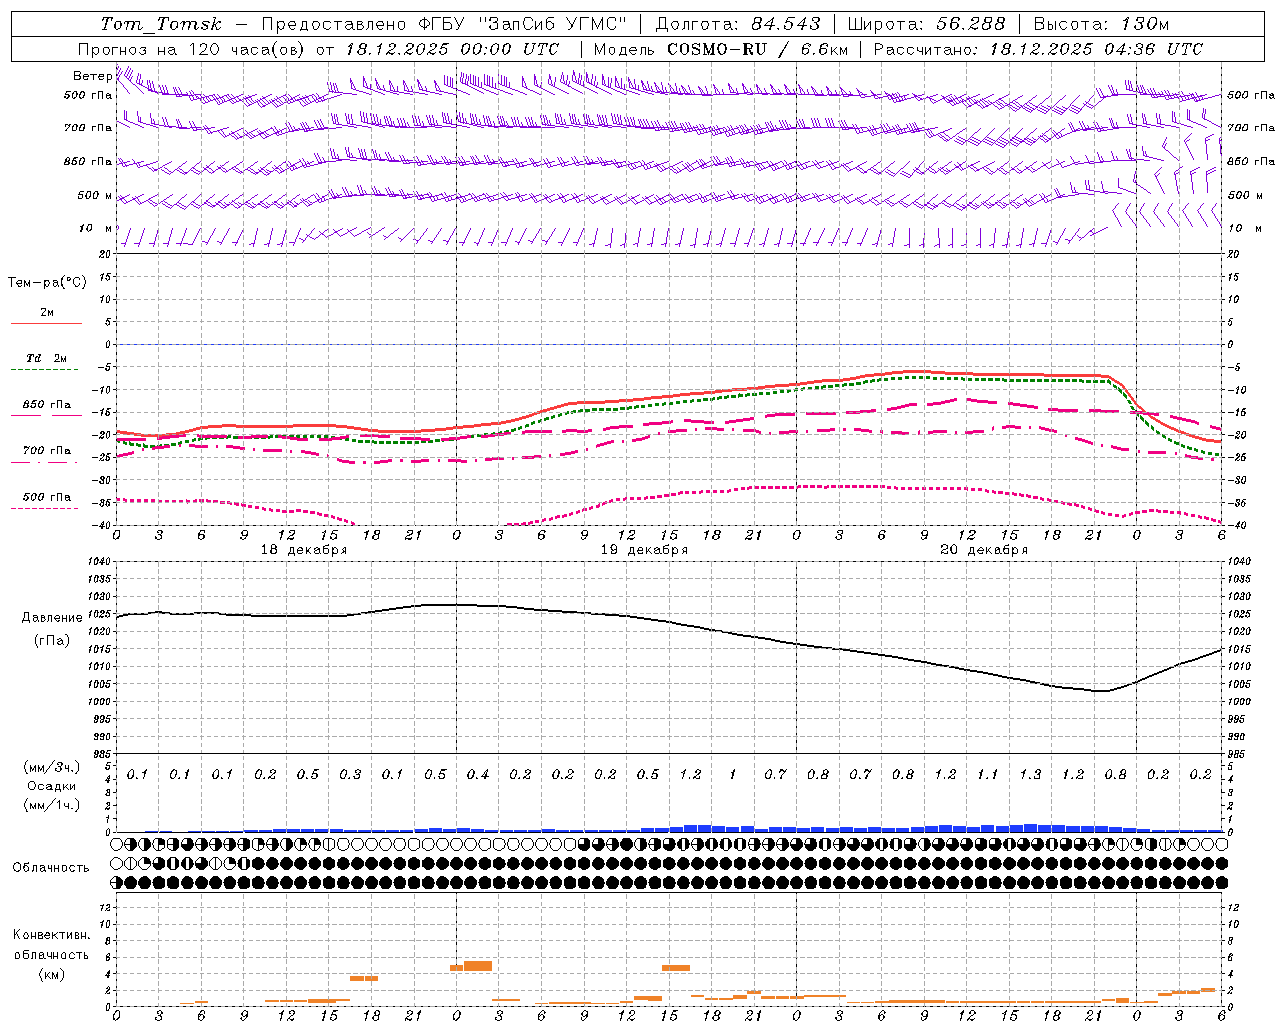Click "1000" on right pressure axis
Viewport: 1280px width, 1024px height.
point(1238,702)
